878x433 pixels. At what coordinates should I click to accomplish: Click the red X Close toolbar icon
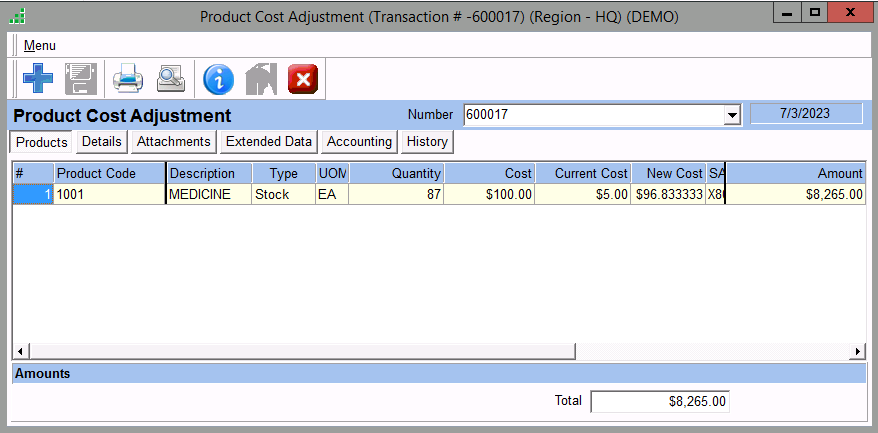[x=302, y=78]
